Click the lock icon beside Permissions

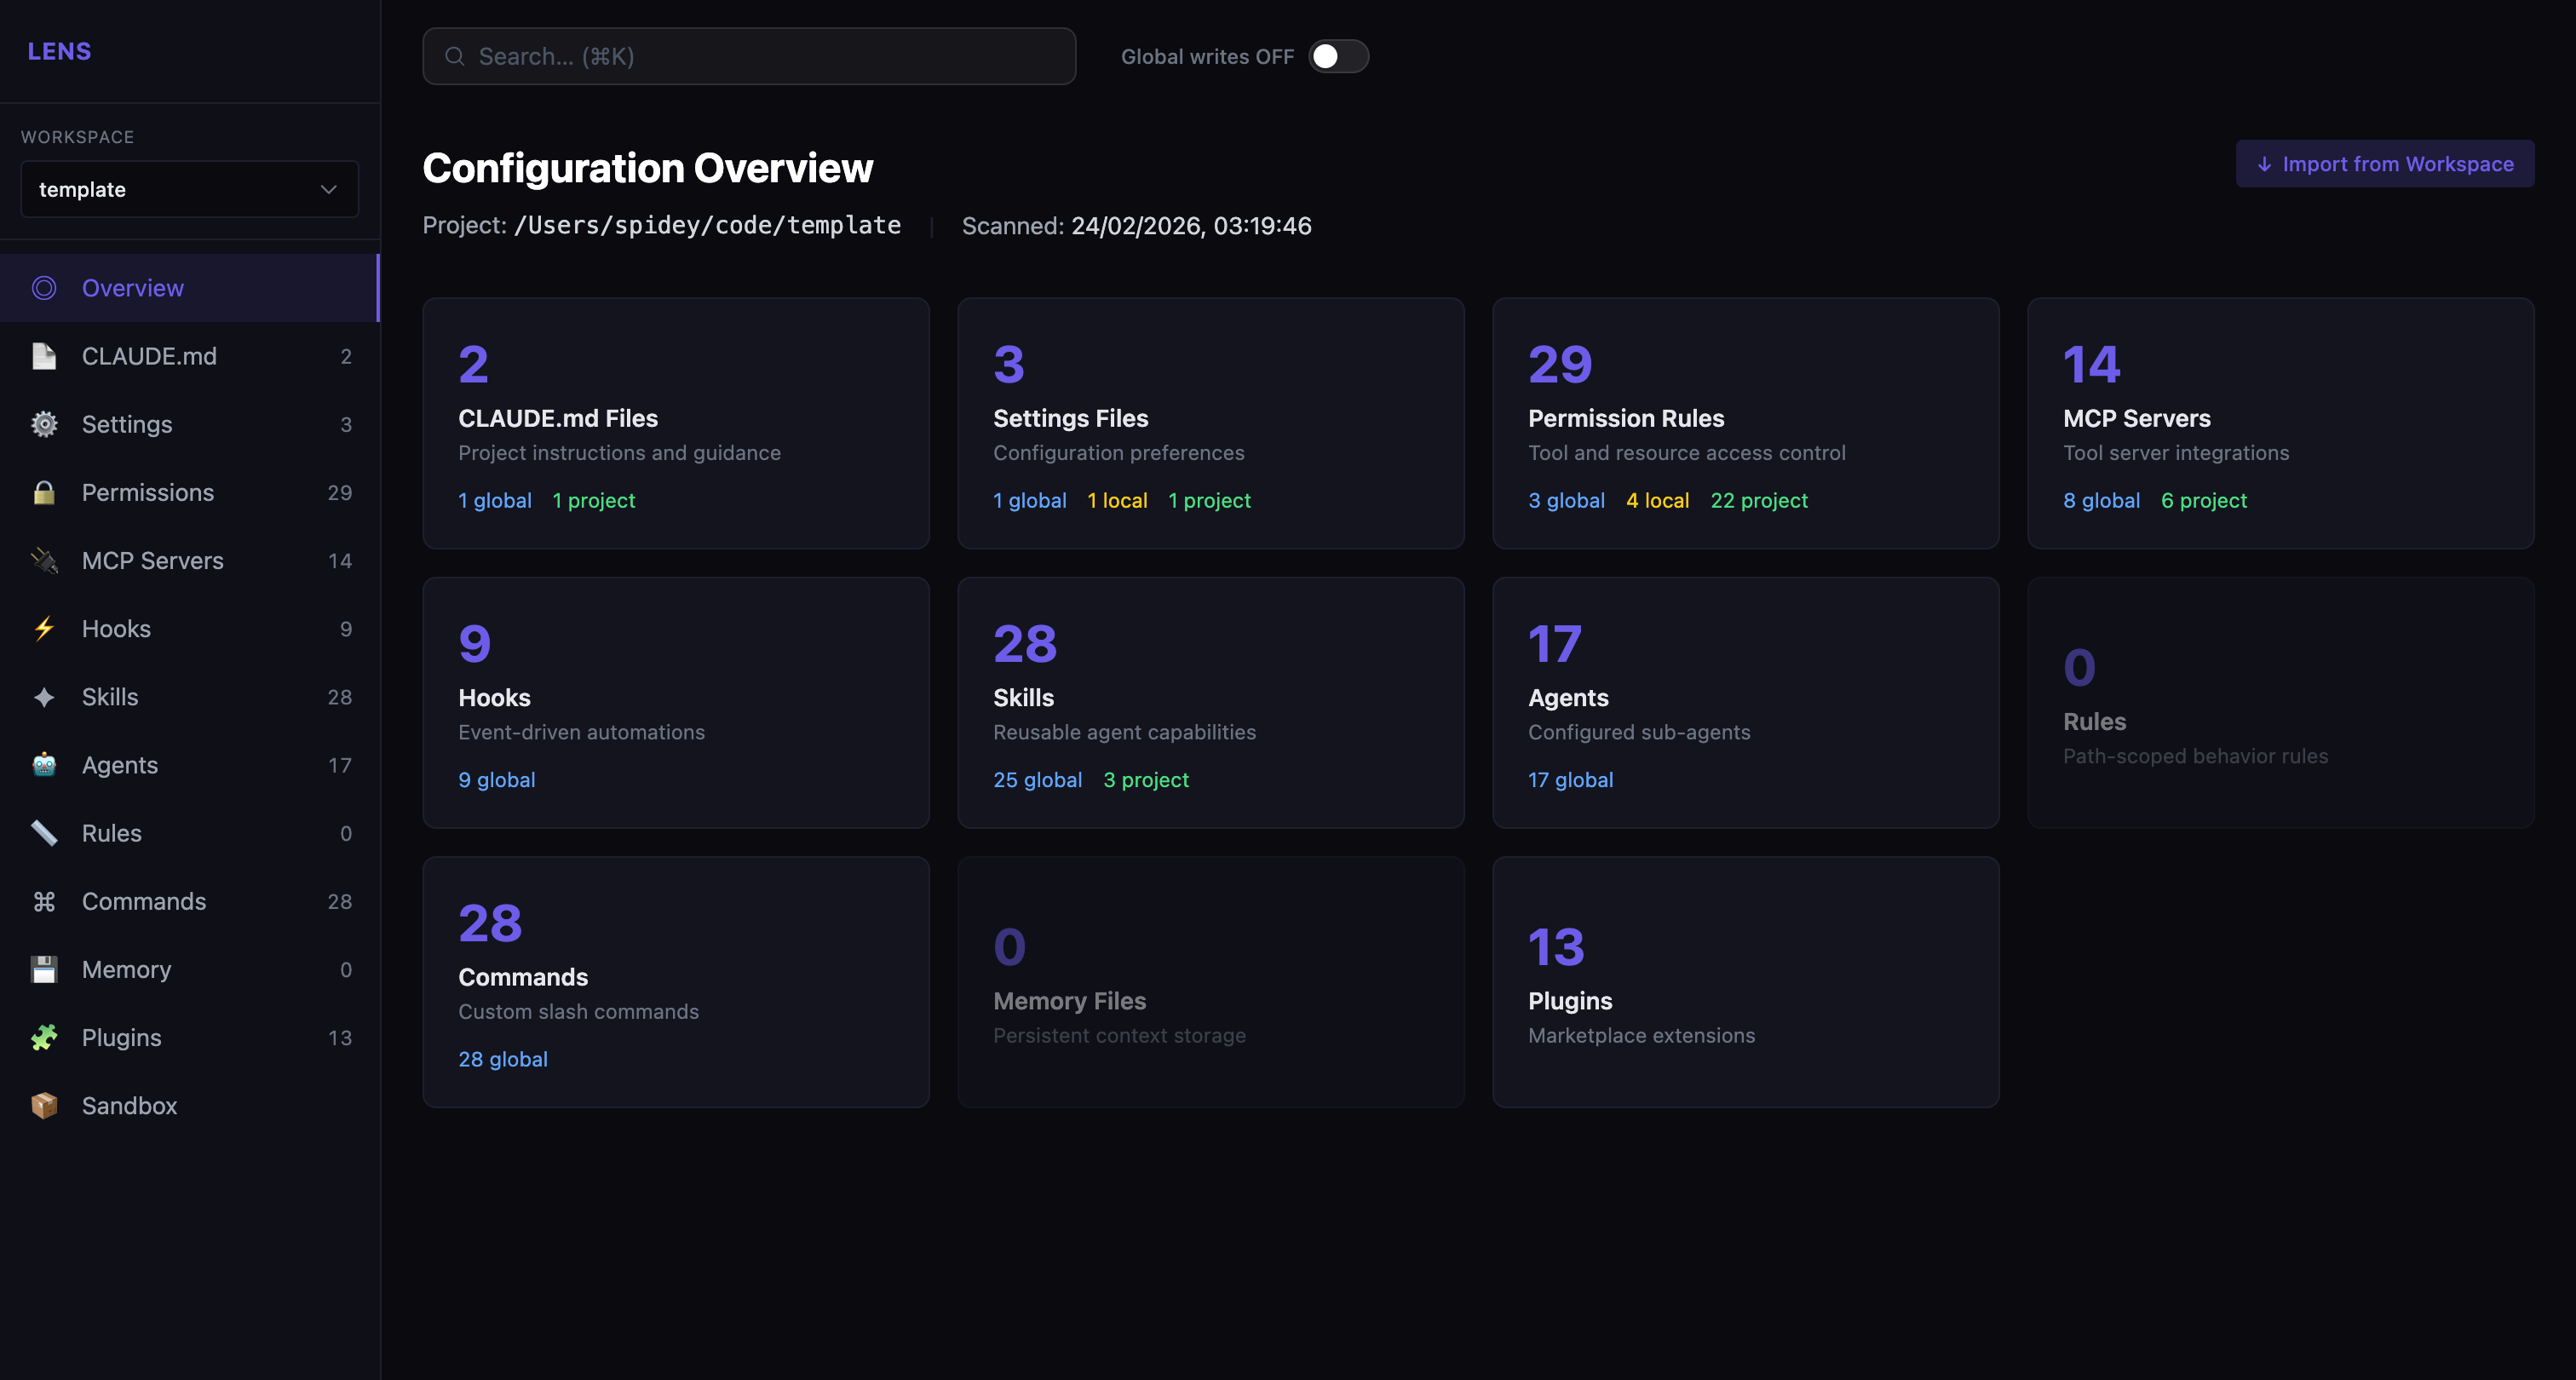[44, 492]
